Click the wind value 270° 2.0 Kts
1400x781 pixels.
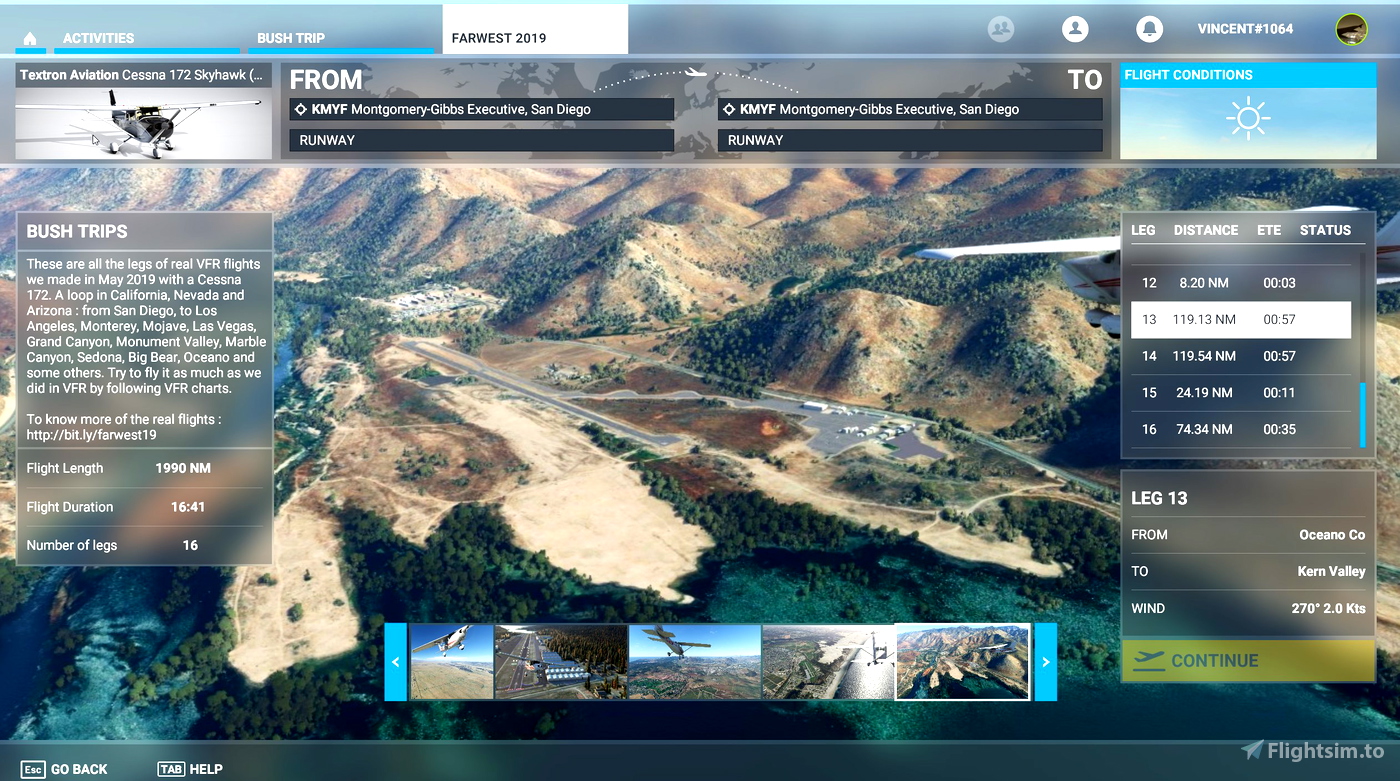[1328, 608]
